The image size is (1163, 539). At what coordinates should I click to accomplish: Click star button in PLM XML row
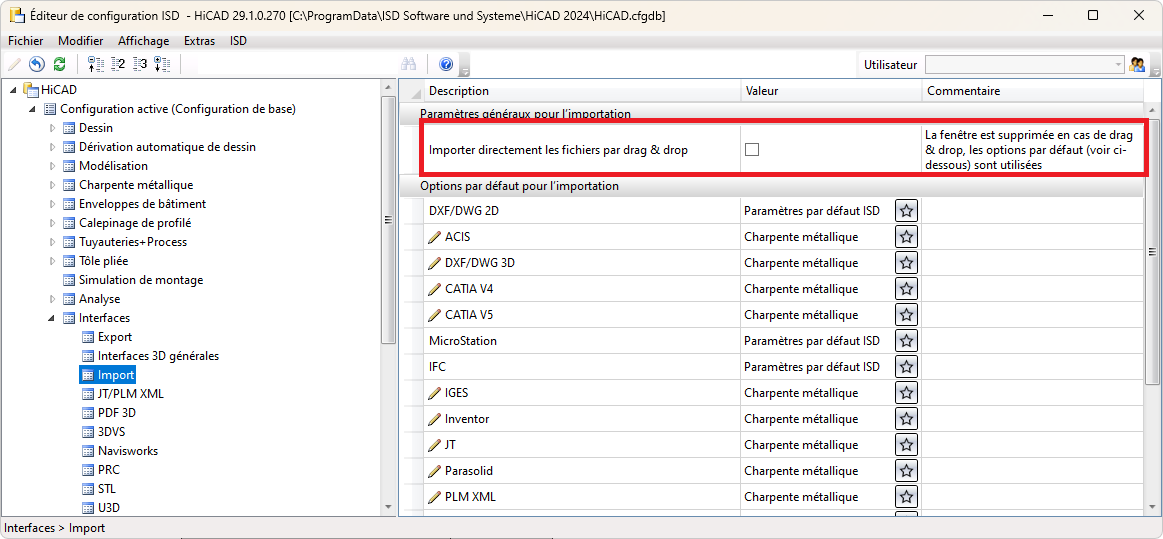pos(906,496)
